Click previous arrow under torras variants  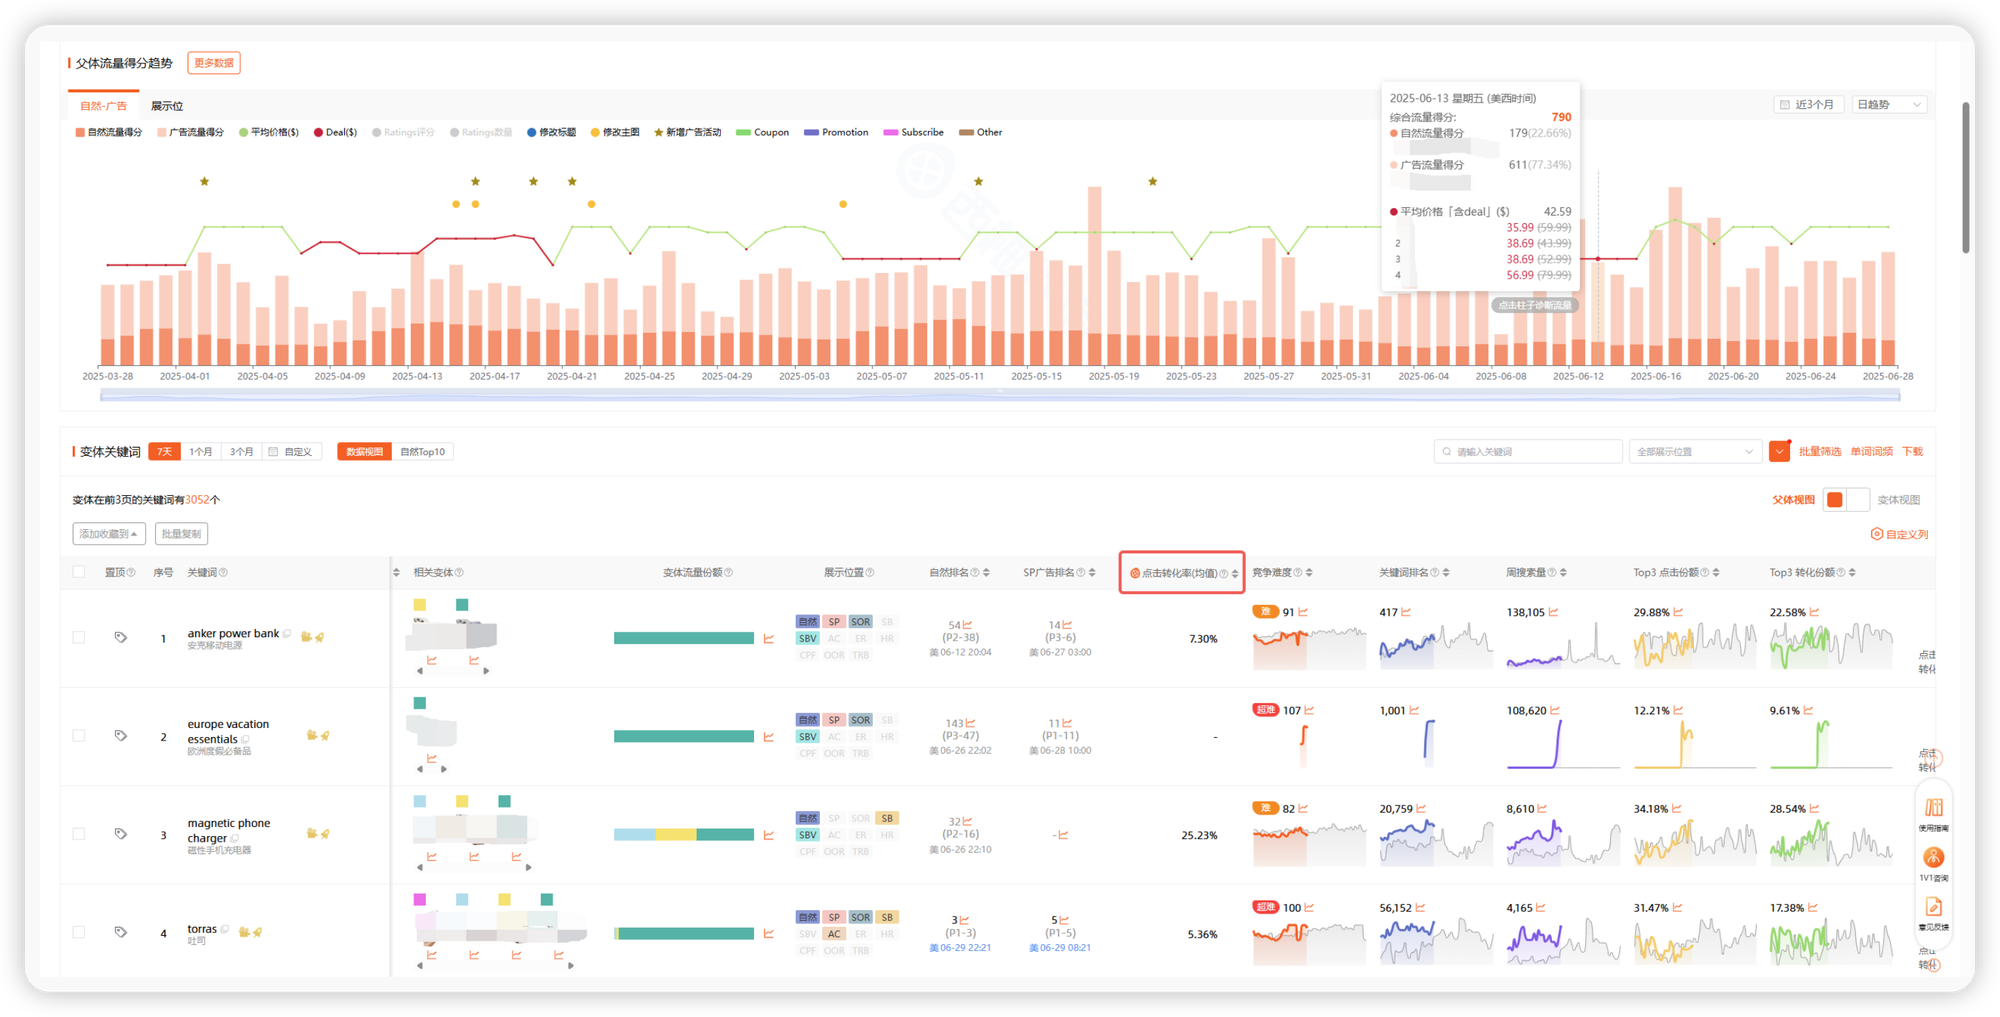point(420,966)
